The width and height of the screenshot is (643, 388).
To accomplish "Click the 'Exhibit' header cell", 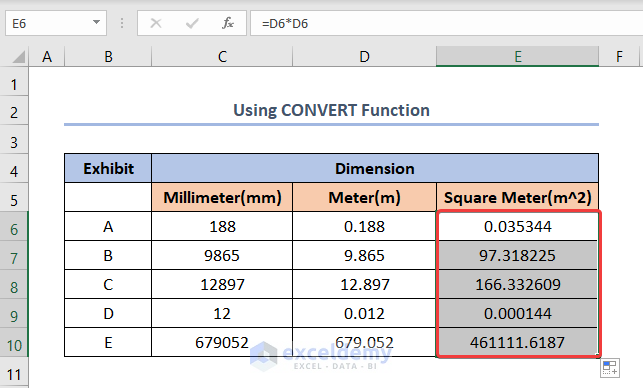I will pos(108,168).
